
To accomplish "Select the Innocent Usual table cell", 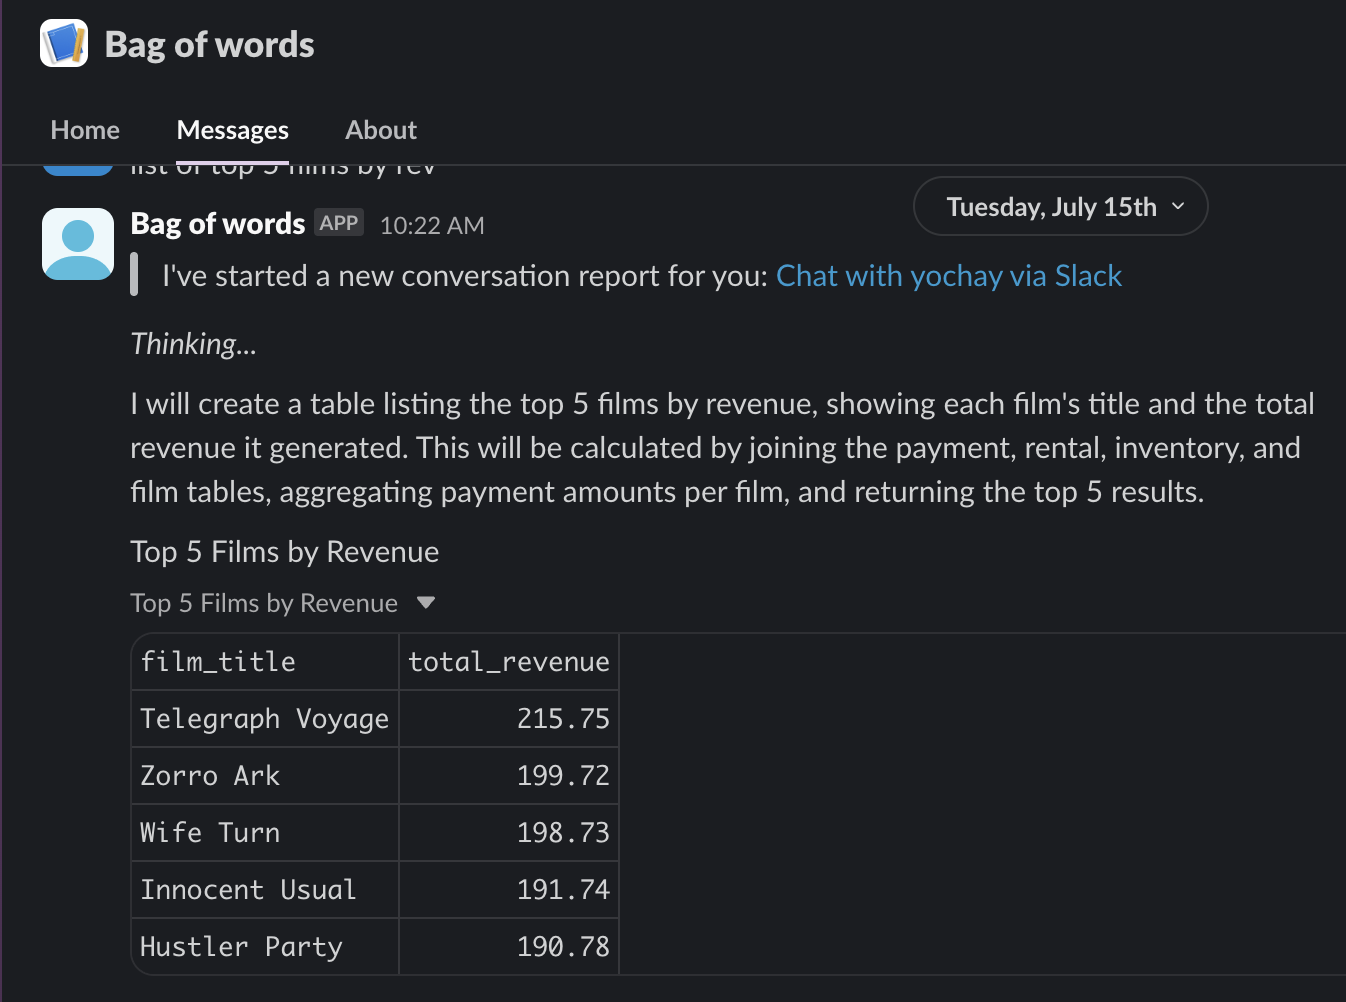I will (248, 890).
